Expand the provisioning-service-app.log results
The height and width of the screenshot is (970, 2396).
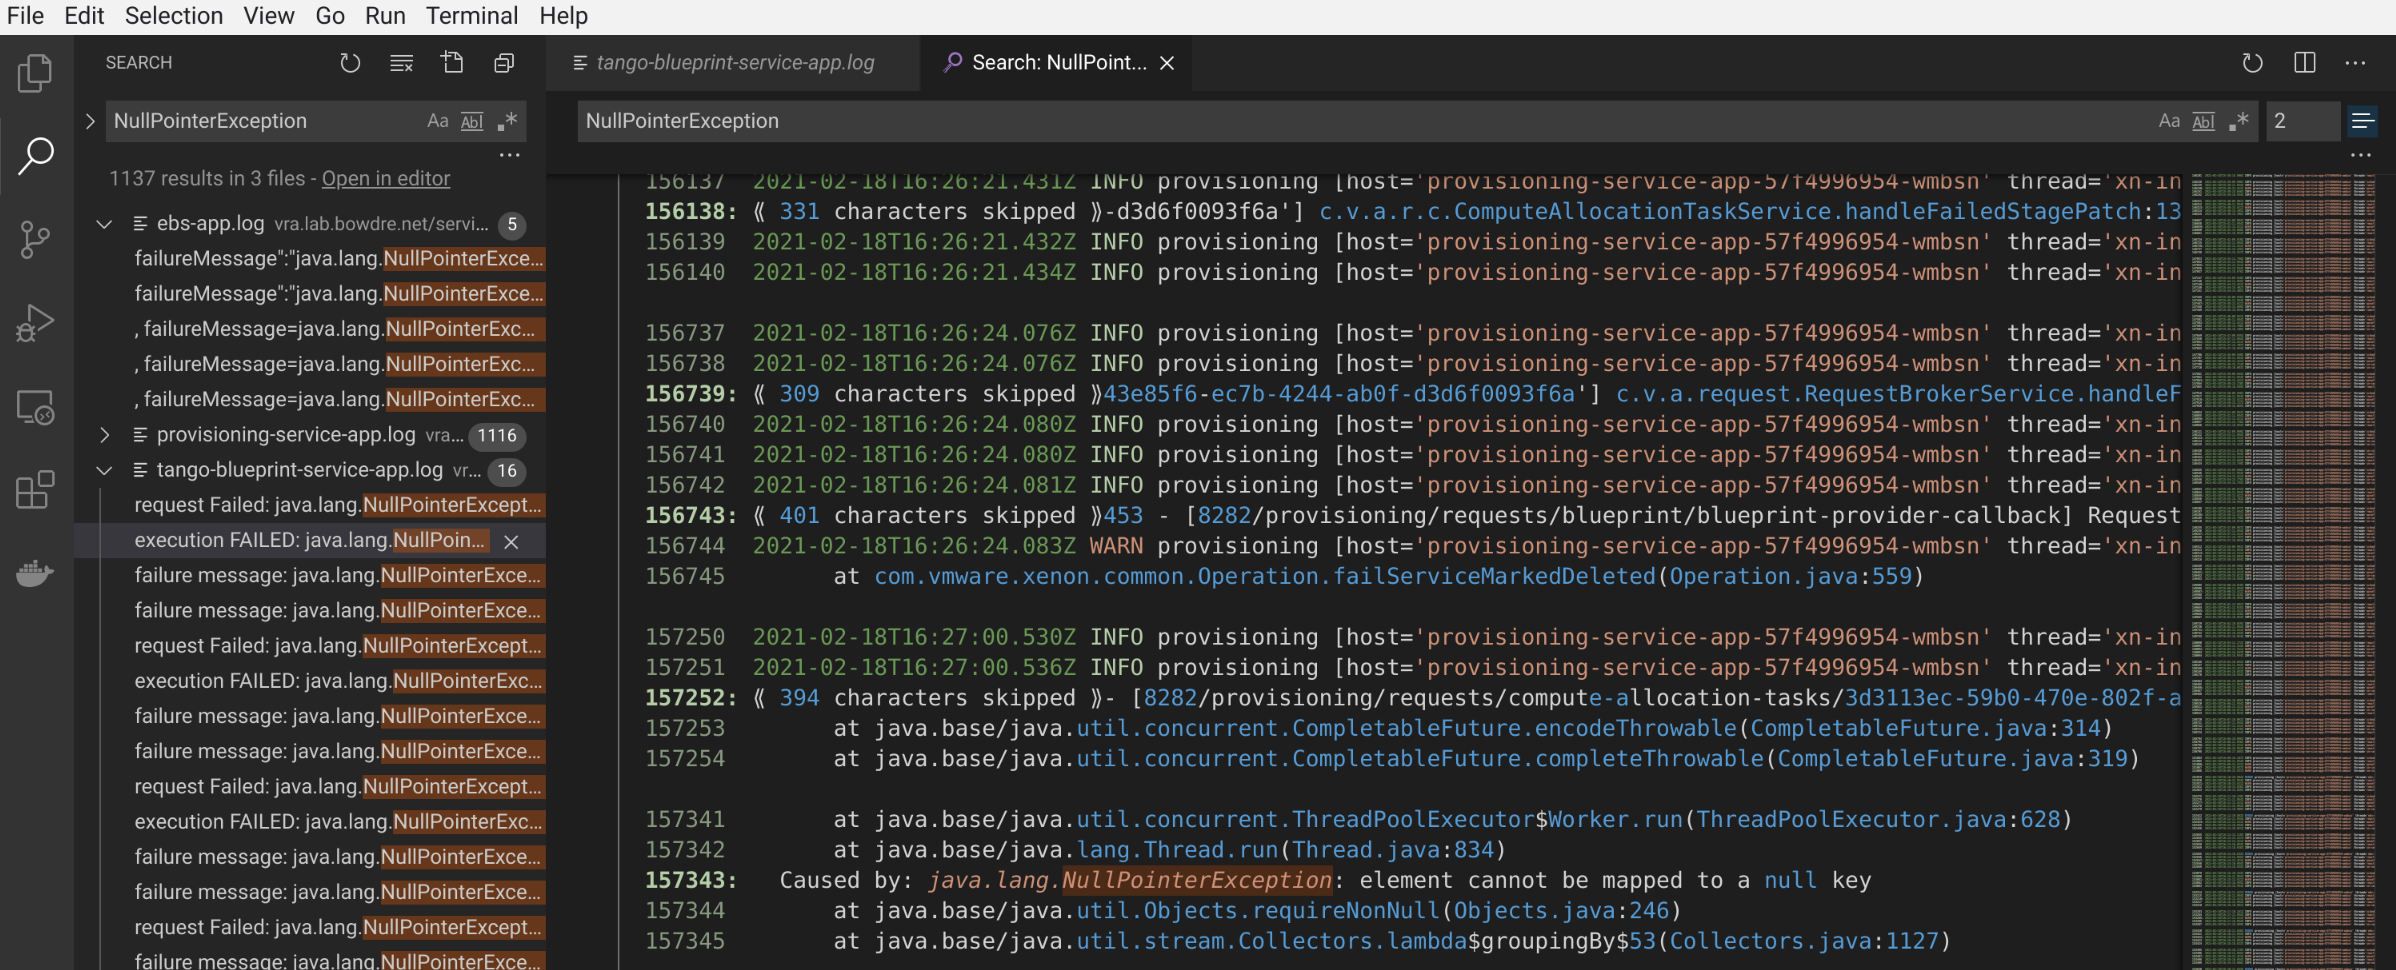104,435
